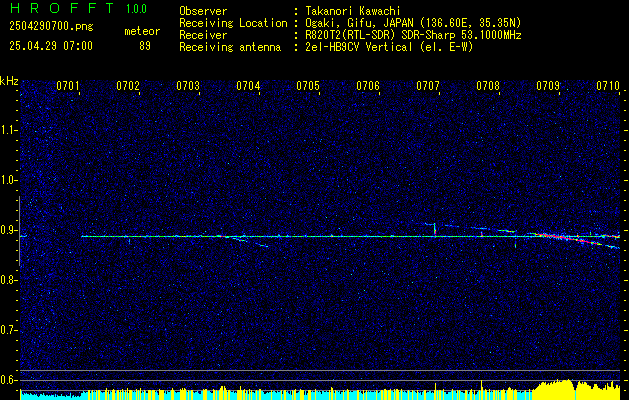Click the 1.1 kHz axis label
Screen dimensions: 629x400
(8, 130)
